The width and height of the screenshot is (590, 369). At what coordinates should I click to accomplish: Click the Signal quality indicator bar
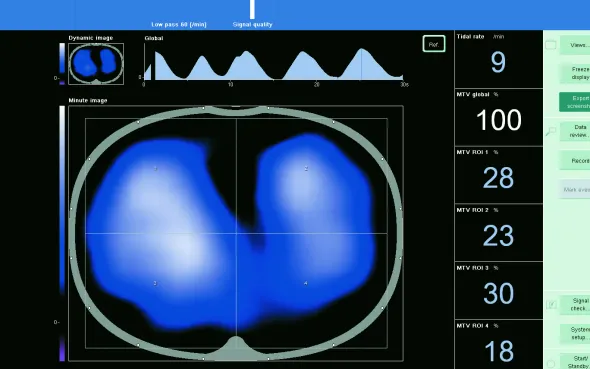tap(252, 9)
